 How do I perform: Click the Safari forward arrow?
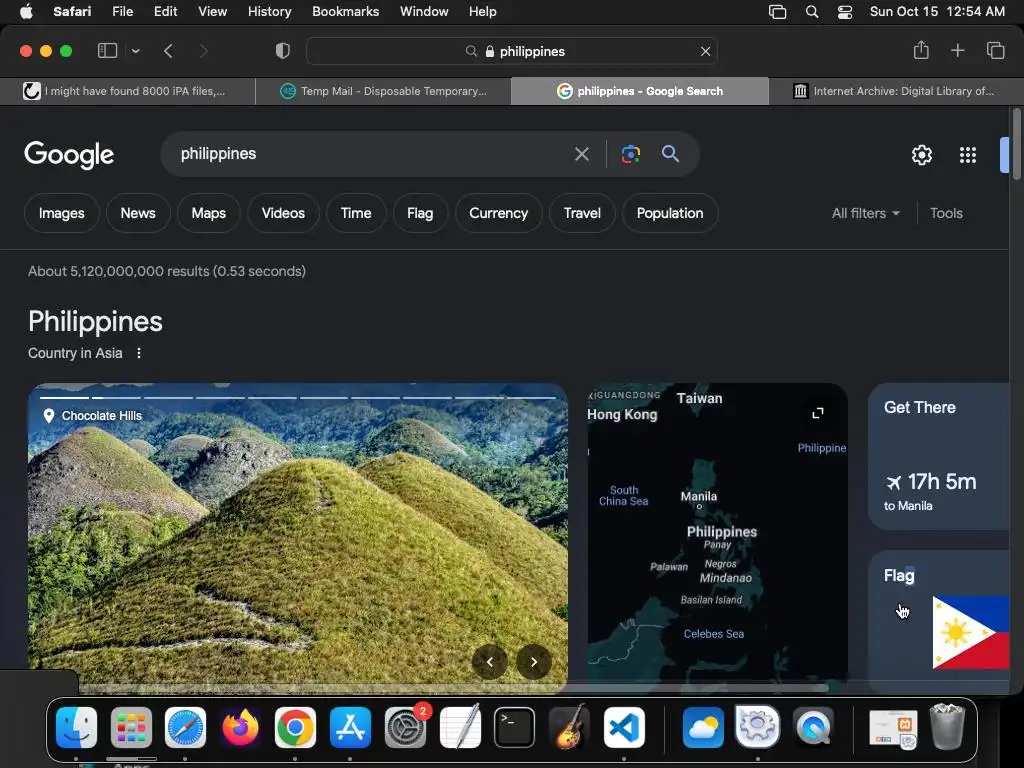(x=203, y=51)
